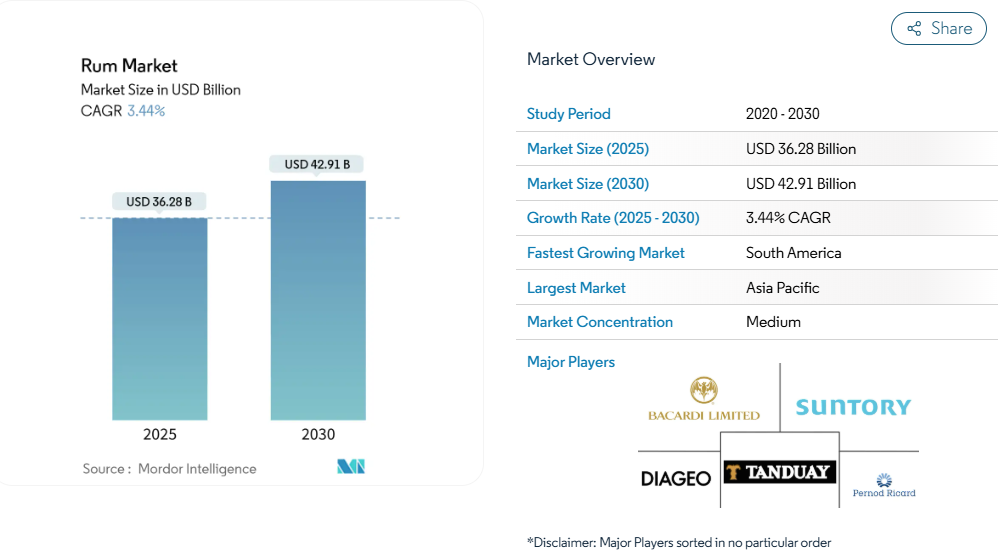
Task: Select the Market Size (2030) row label
Action: (x=587, y=184)
